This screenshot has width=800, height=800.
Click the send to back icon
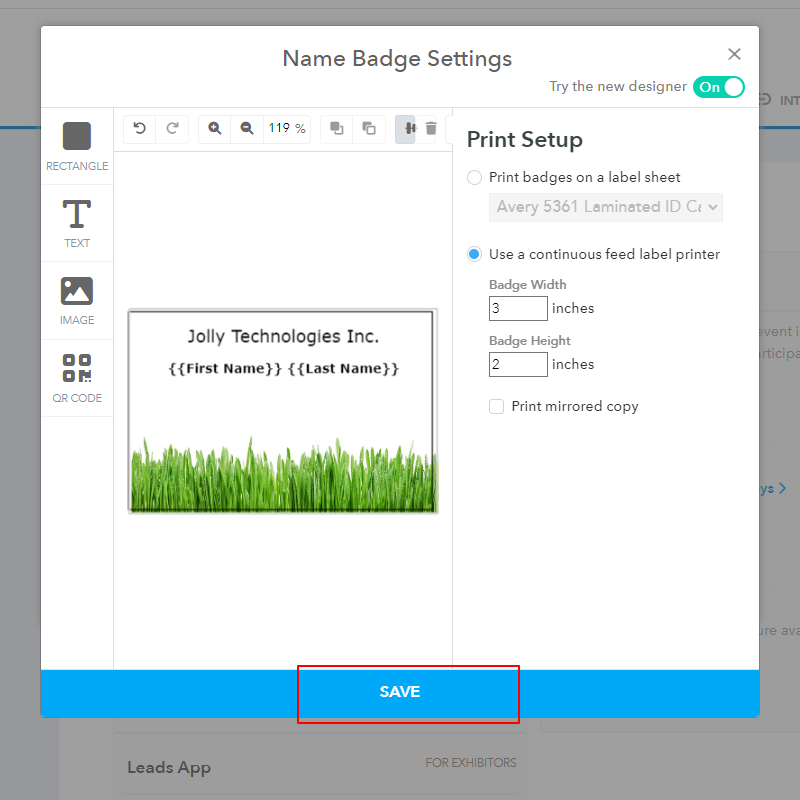coord(369,128)
